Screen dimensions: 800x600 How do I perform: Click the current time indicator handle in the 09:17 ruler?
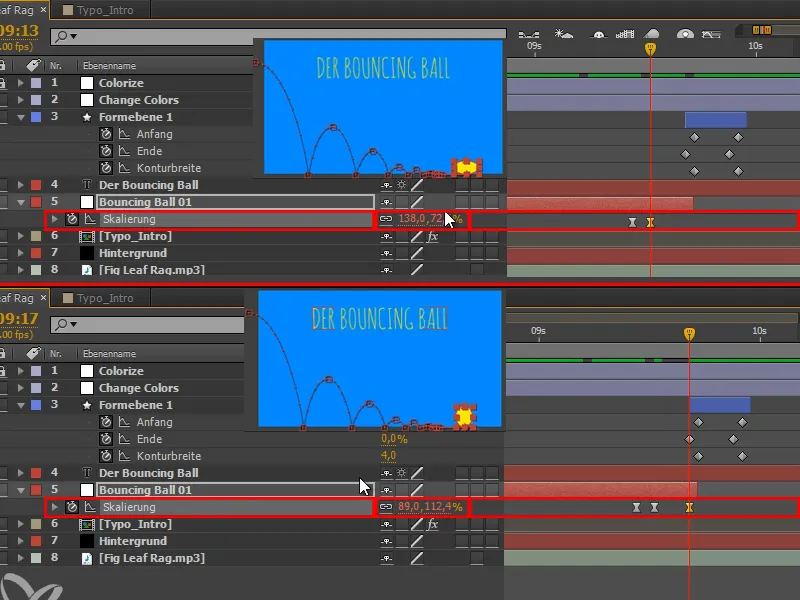(x=689, y=334)
